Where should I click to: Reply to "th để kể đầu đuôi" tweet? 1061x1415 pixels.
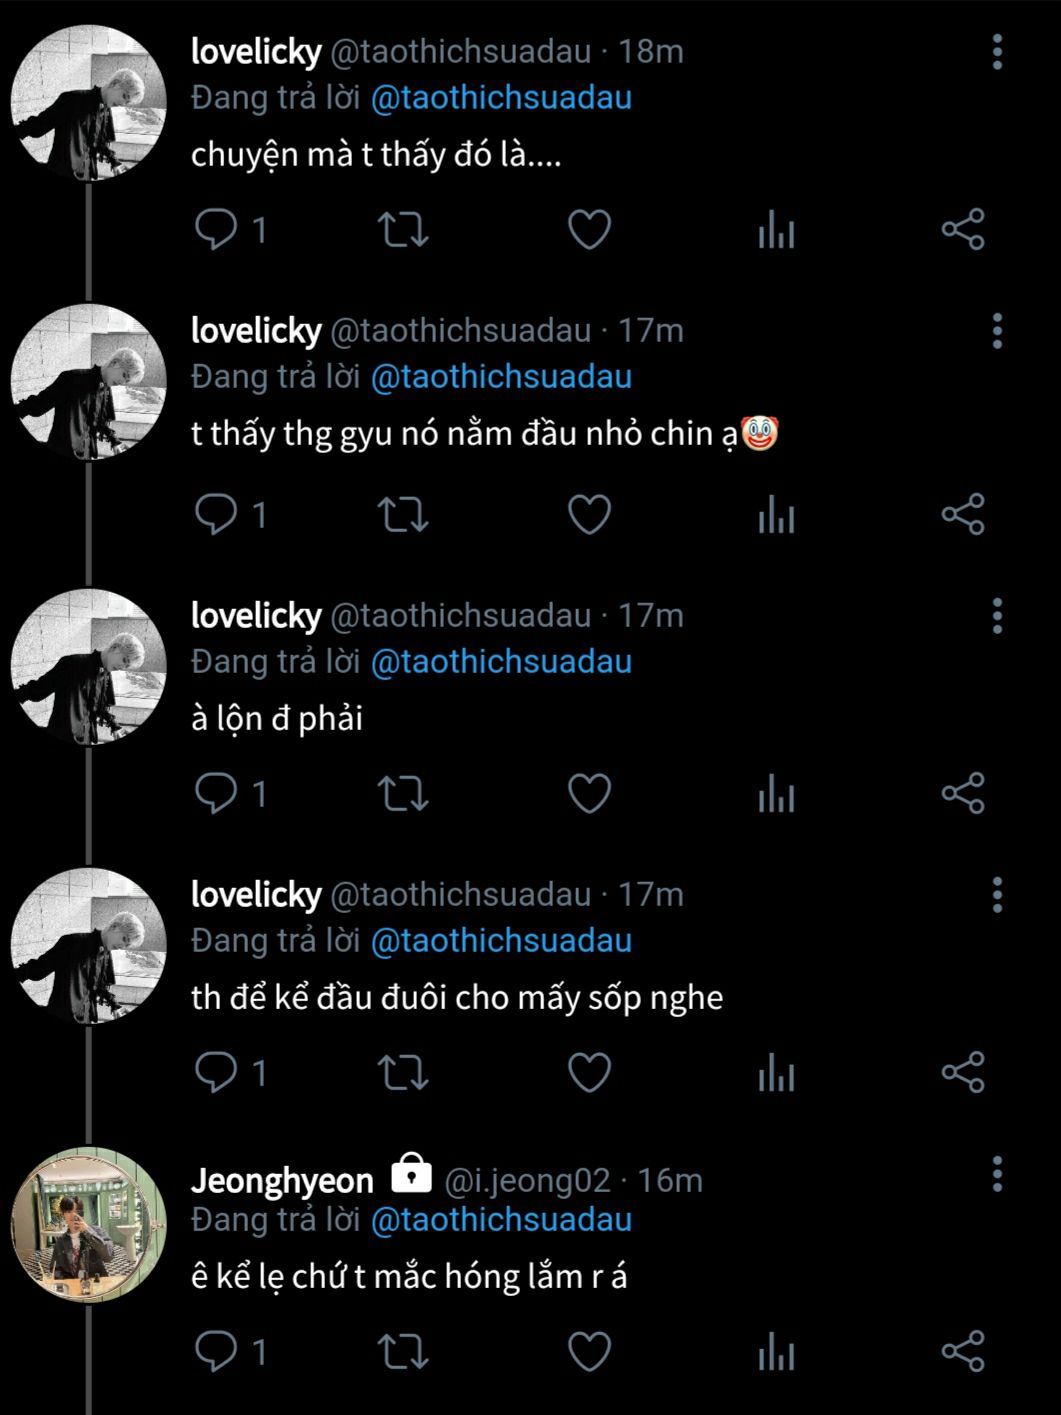215,1073
